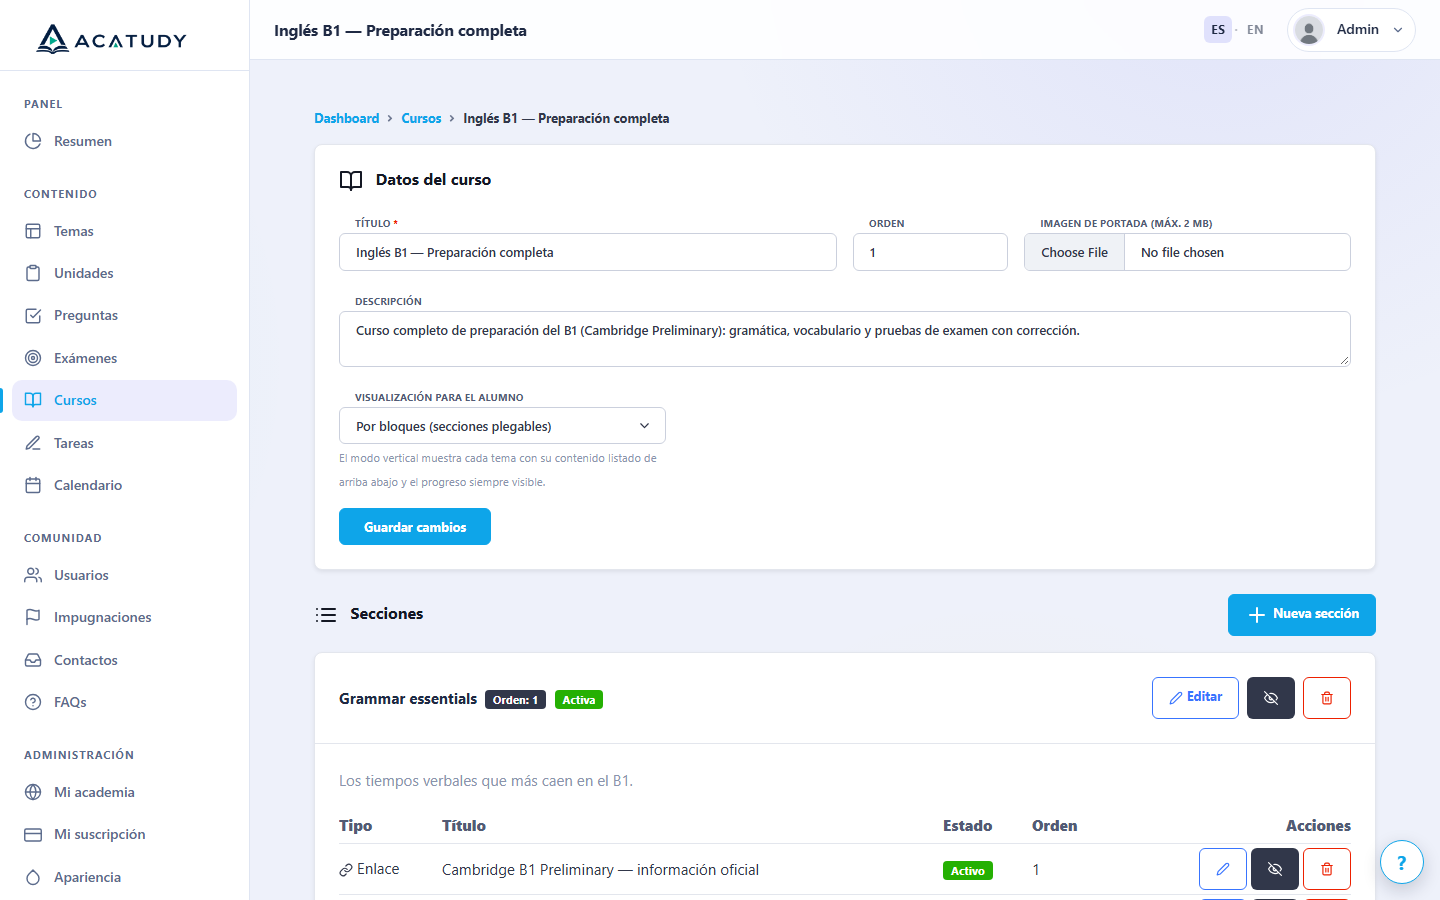Viewport: 1440px width, 900px height.
Task: Click the Datos del curso heading
Action: pyautogui.click(x=433, y=180)
